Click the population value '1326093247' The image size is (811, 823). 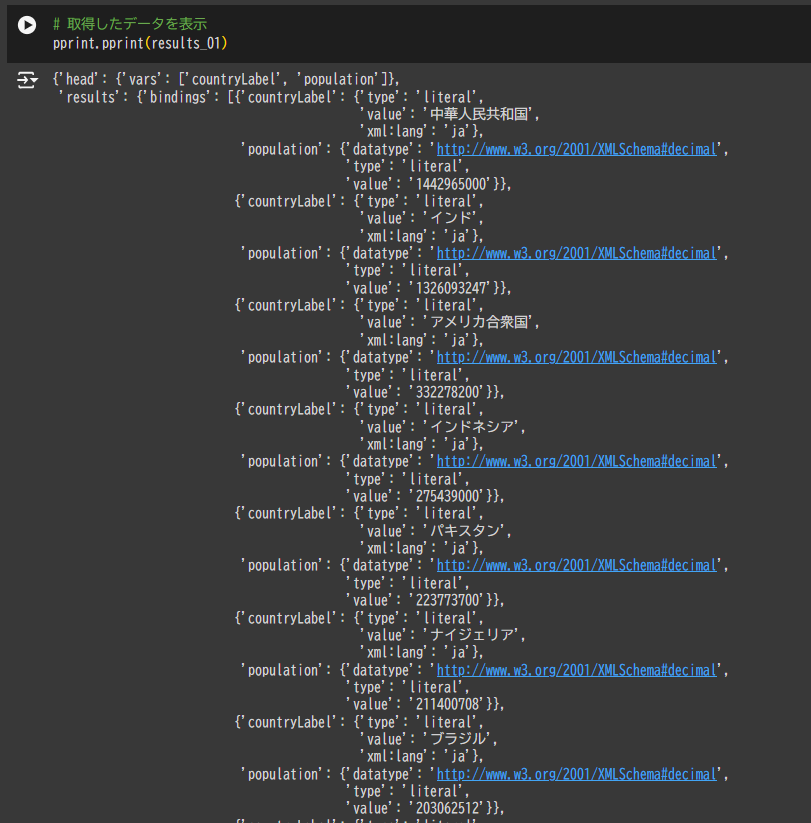click(451, 288)
